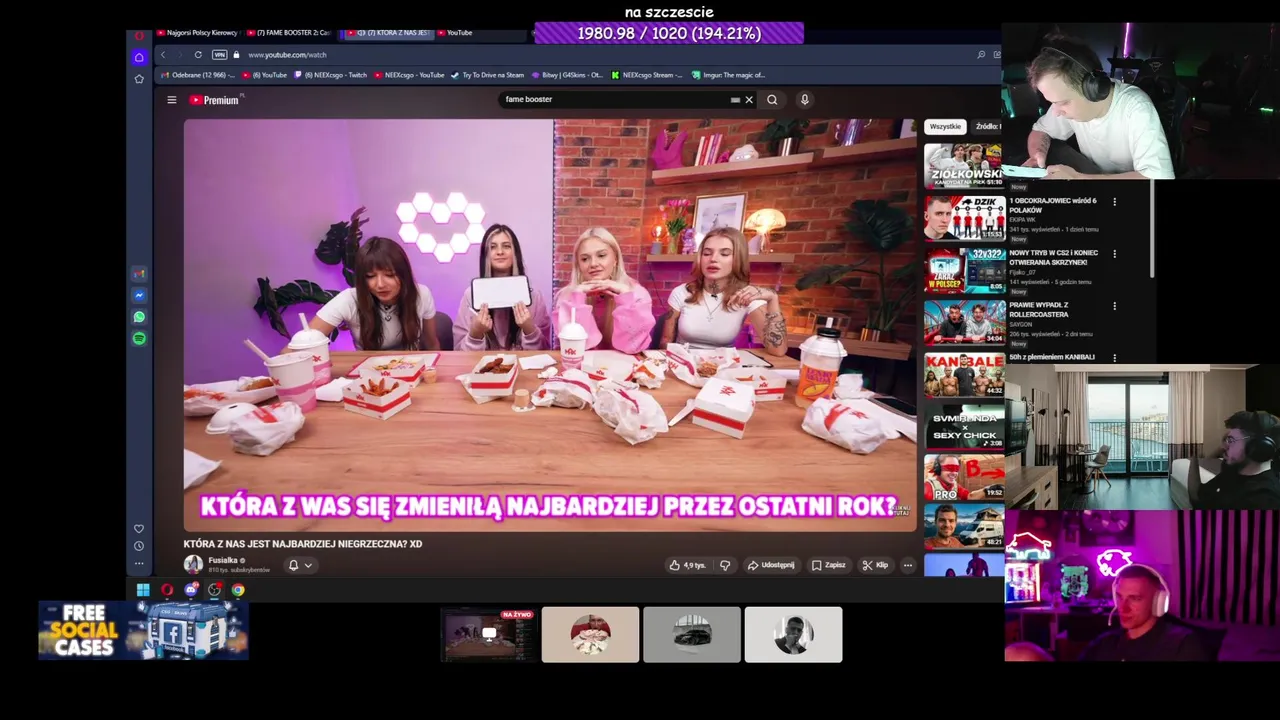Go to YouTube Premium home logo
This screenshot has width=1280, height=720.
coord(215,100)
